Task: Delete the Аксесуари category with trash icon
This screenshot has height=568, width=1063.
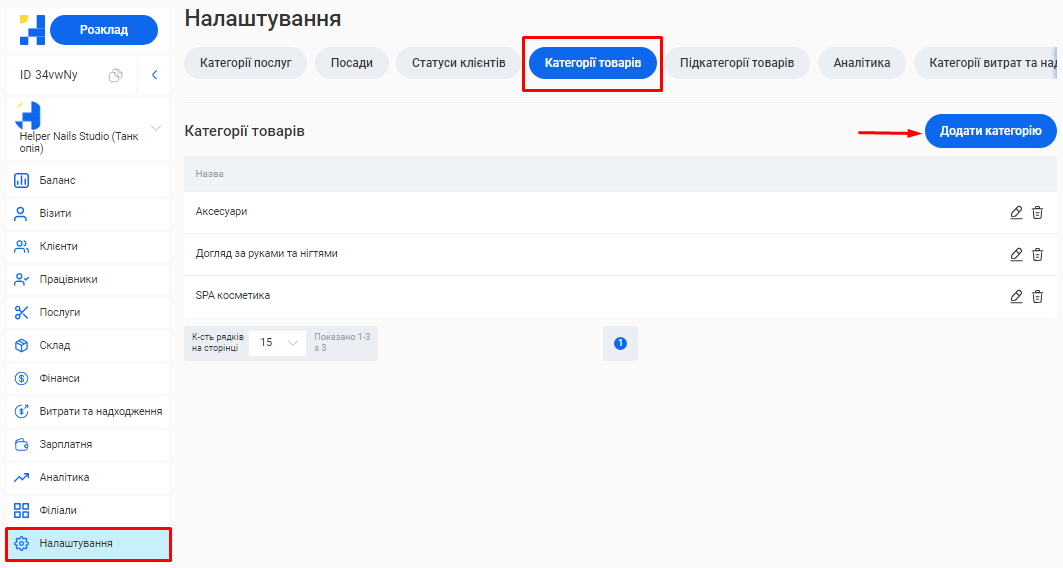Action: pos(1037,212)
